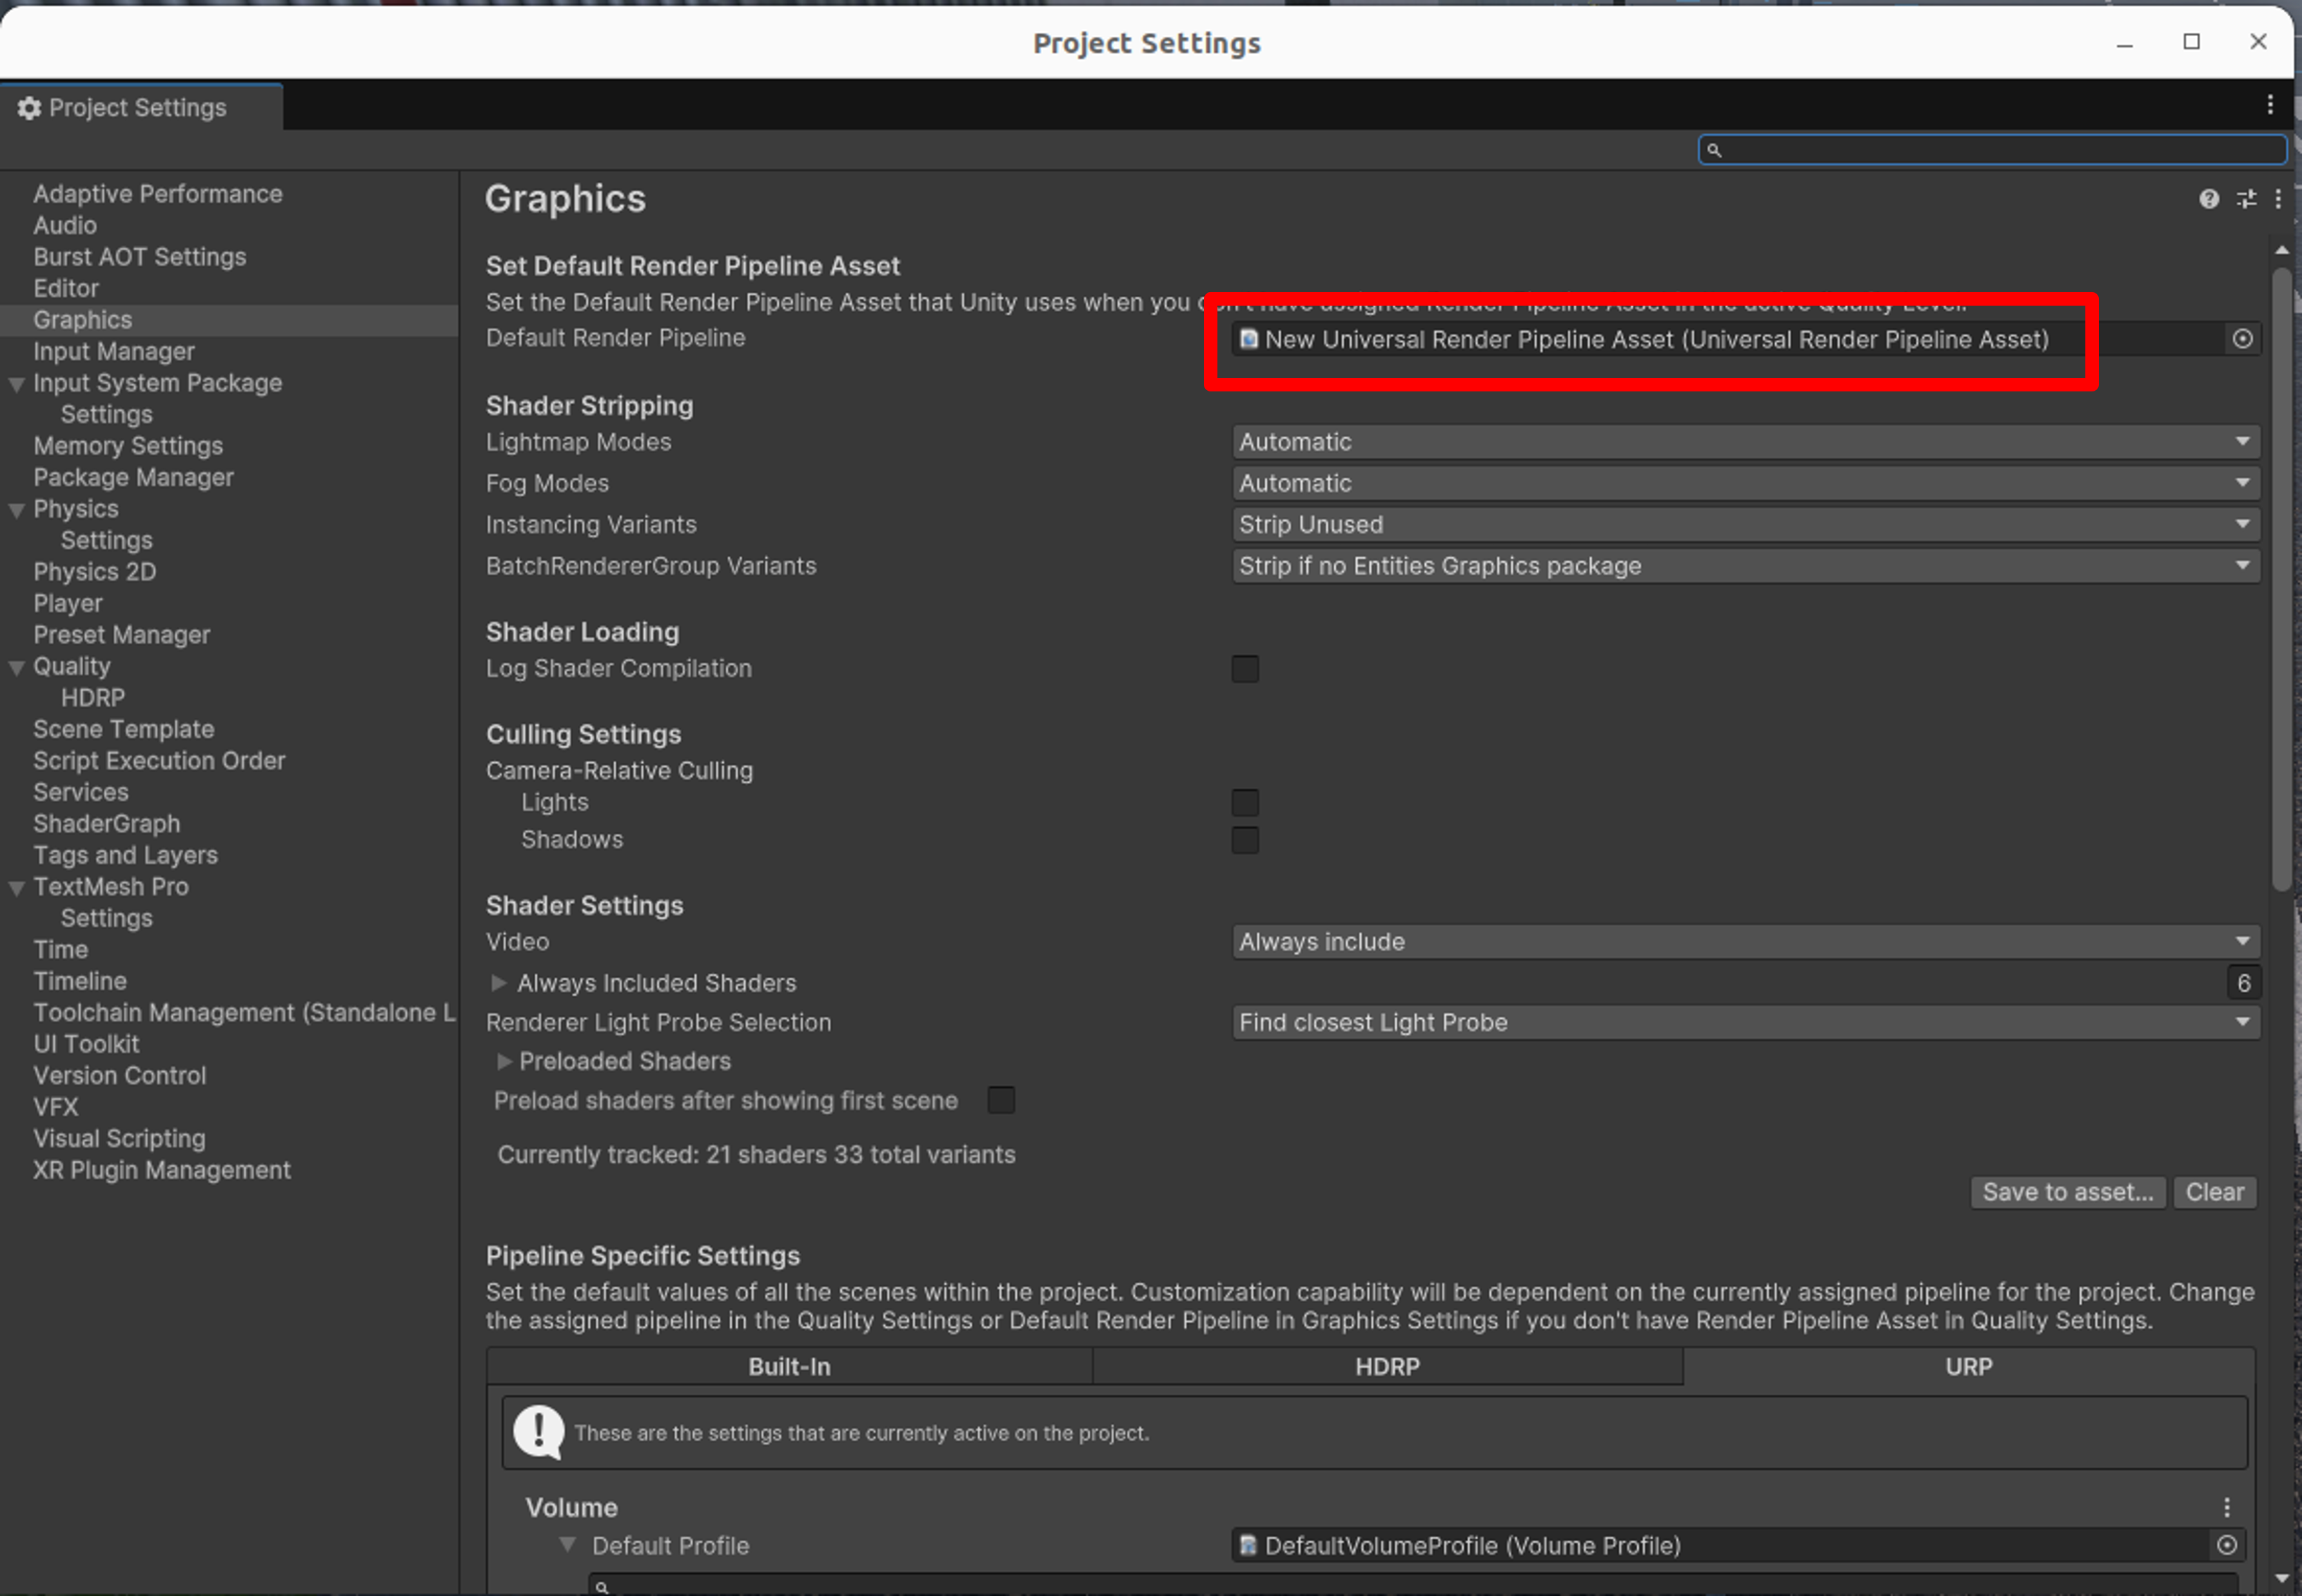Click the scrollbar down arrow
Viewport: 2302px width, 1596px height.
click(2281, 1578)
